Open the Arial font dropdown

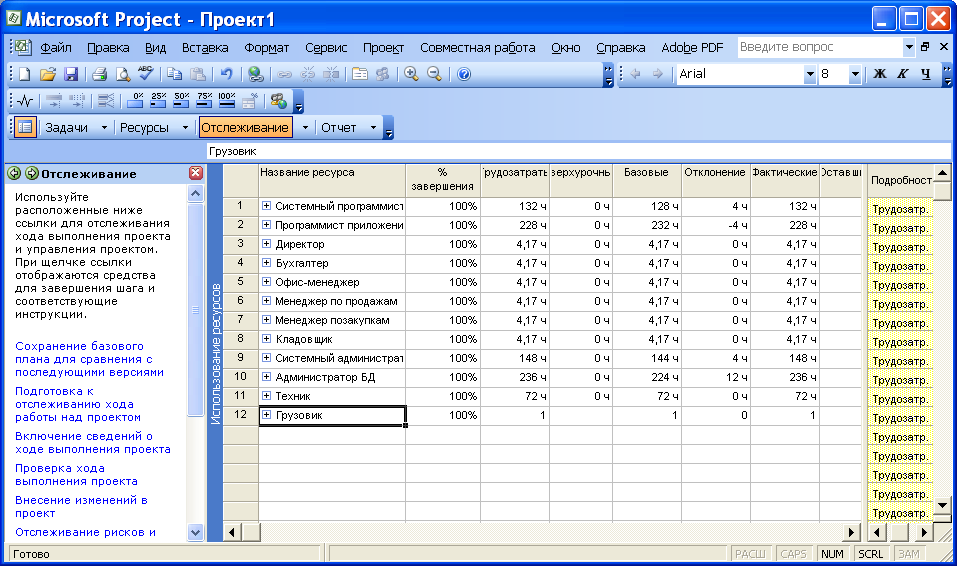tap(810, 74)
